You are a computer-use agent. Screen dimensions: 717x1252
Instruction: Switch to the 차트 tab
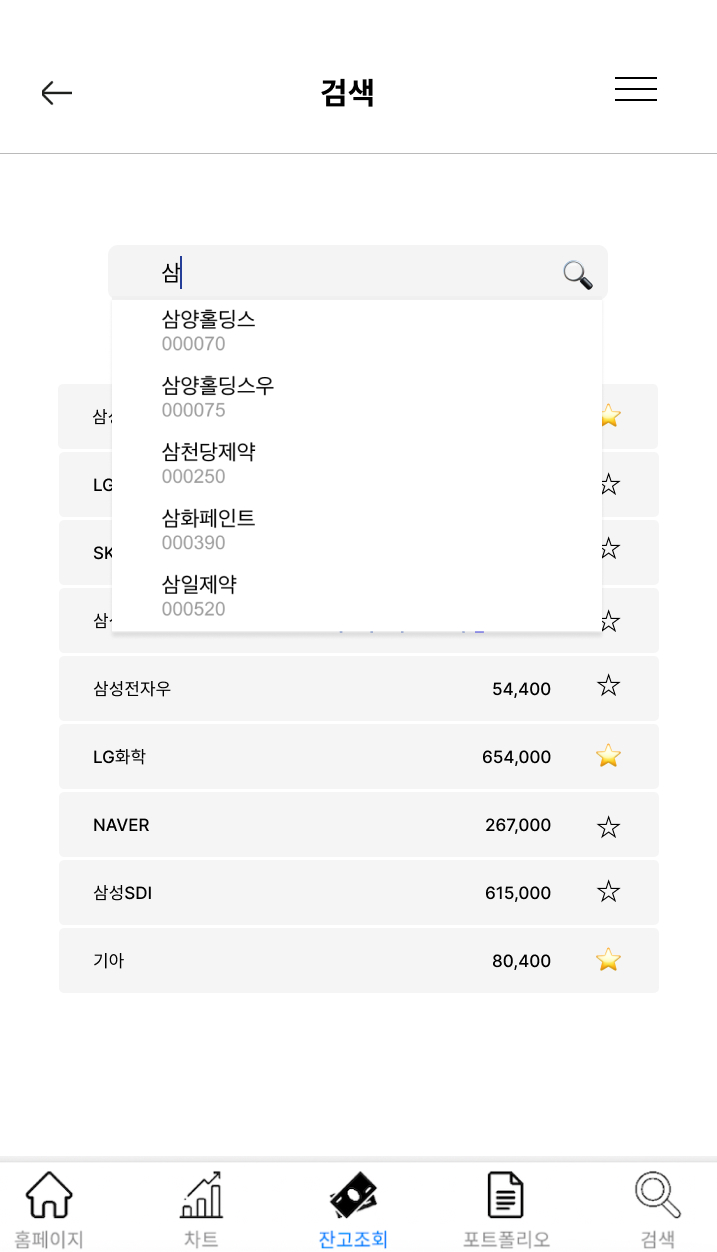point(200,1205)
